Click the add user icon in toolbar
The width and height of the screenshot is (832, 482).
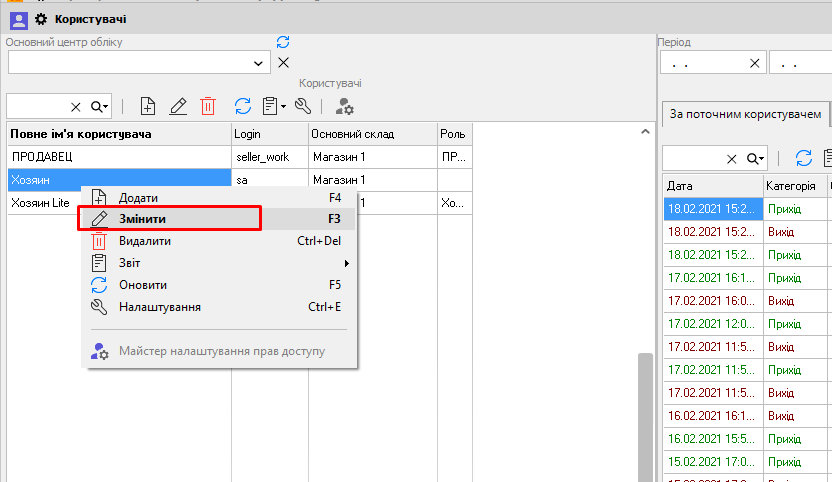(148, 106)
